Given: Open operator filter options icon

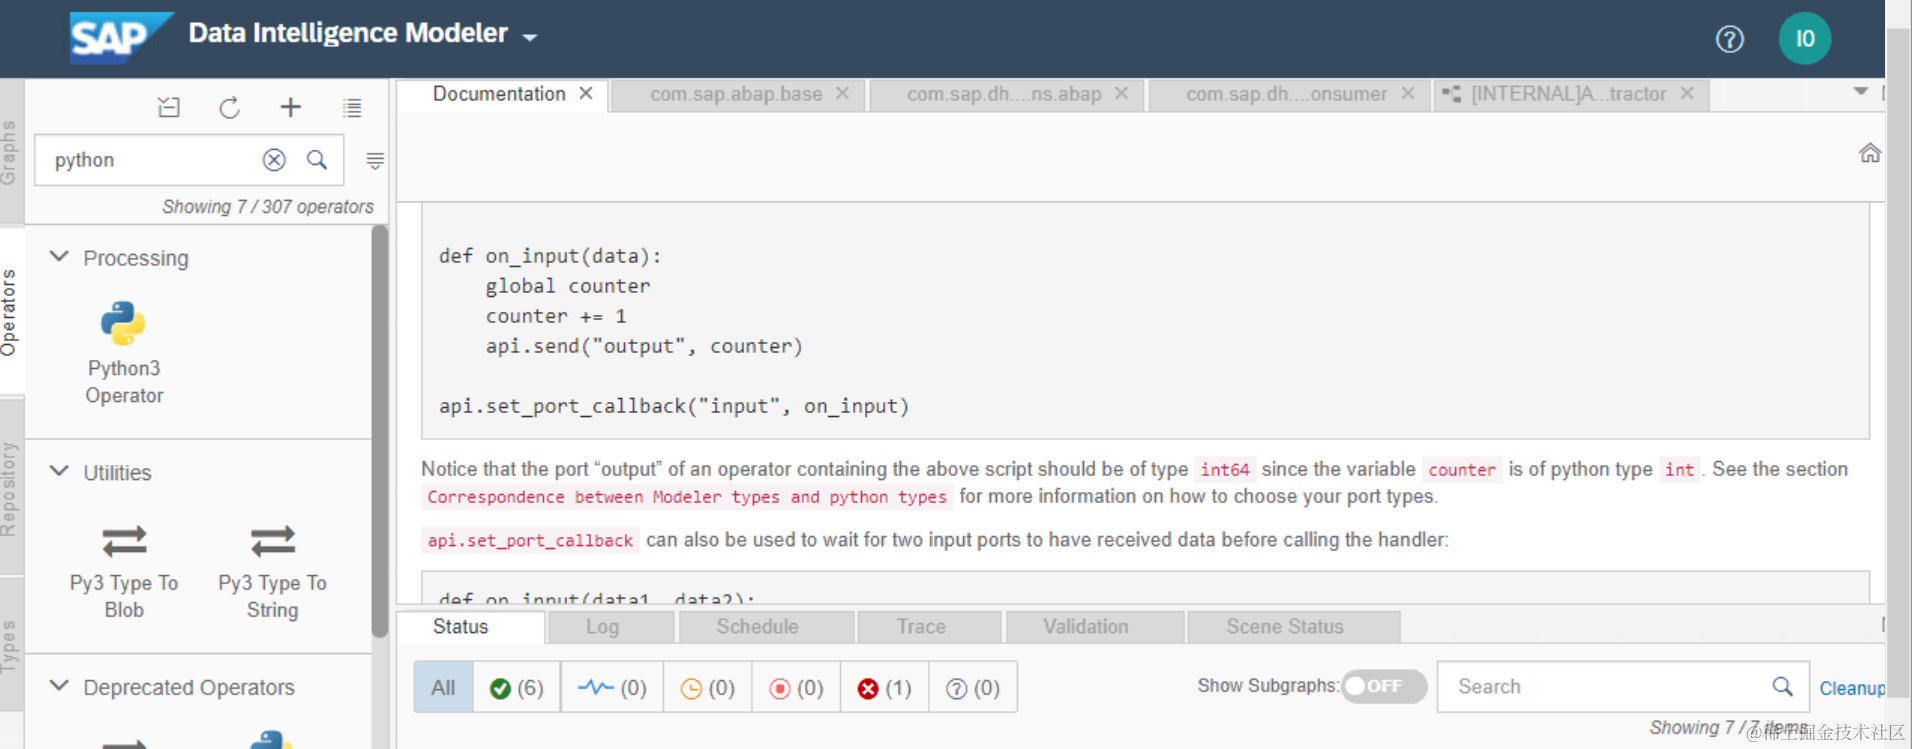Looking at the screenshot, I should pos(375,161).
